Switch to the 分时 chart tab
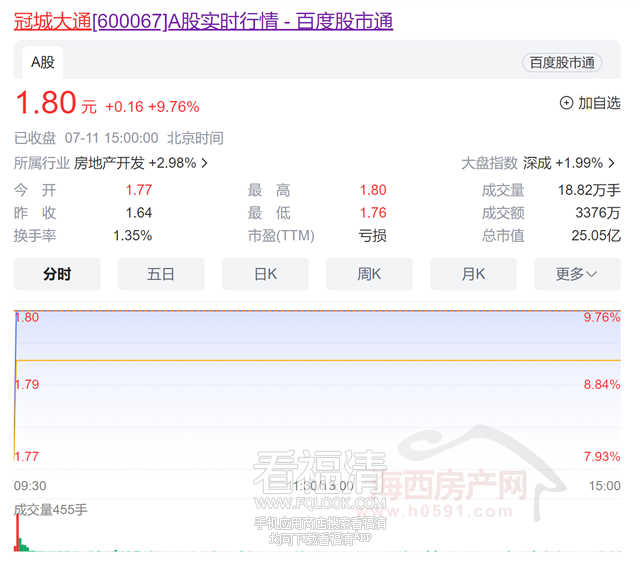This screenshot has width=640, height=562. coord(57,274)
